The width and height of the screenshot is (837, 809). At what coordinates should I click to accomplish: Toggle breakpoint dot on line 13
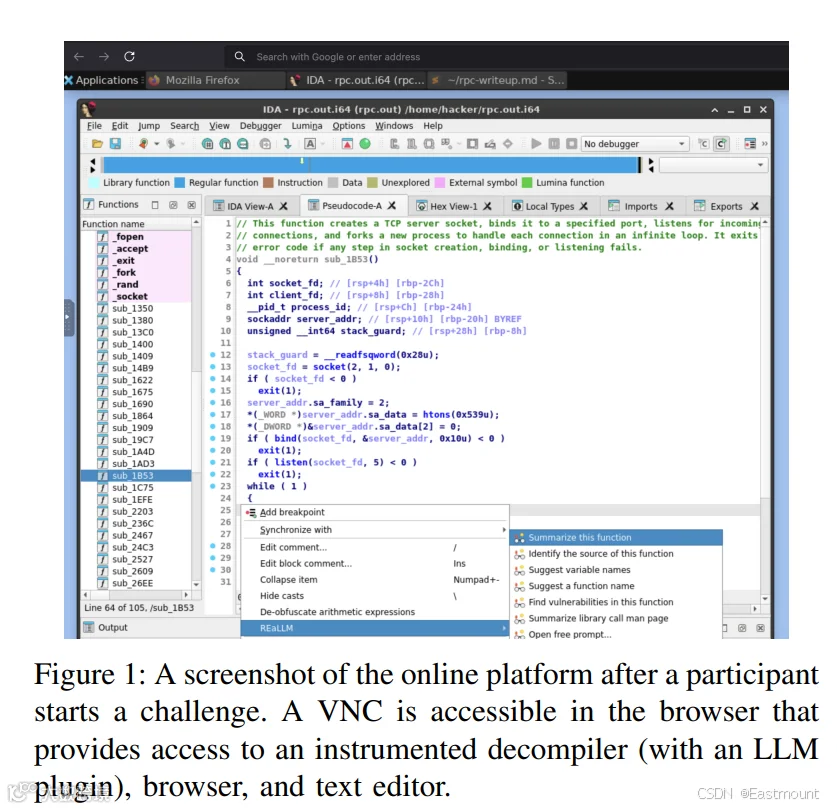click(x=212, y=367)
